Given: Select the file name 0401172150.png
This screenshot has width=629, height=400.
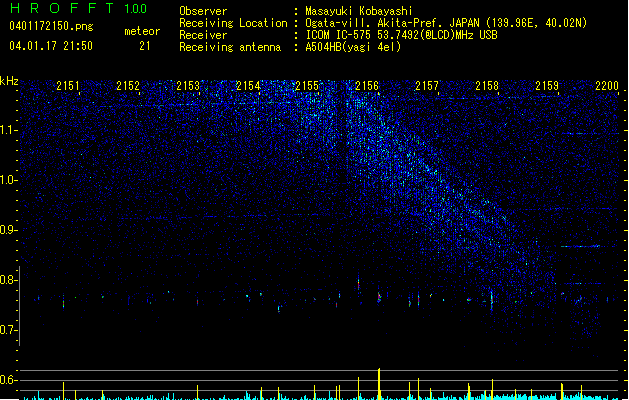Looking at the screenshot, I should tap(51, 26).
